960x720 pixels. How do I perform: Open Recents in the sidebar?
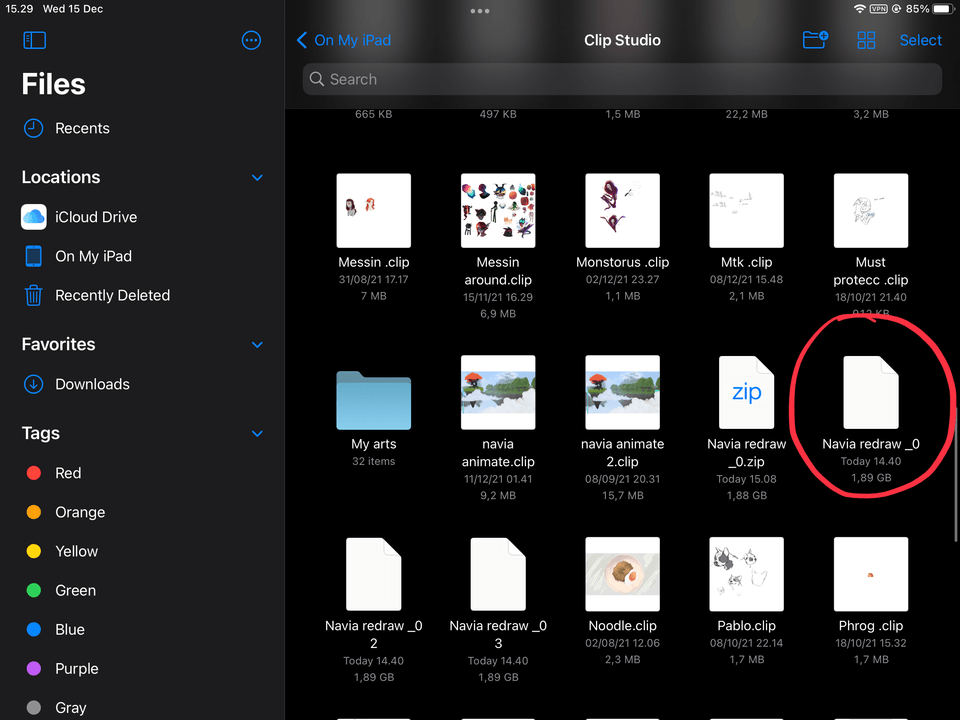click(82, 128)
